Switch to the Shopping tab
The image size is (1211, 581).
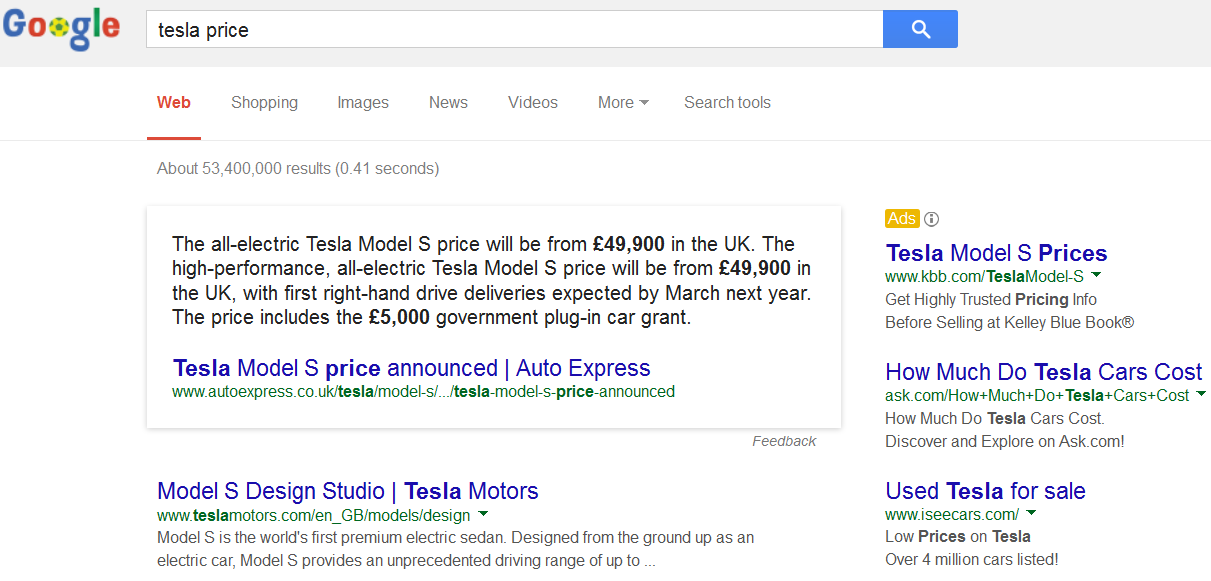pyautogui.click(x=264, y=102)
